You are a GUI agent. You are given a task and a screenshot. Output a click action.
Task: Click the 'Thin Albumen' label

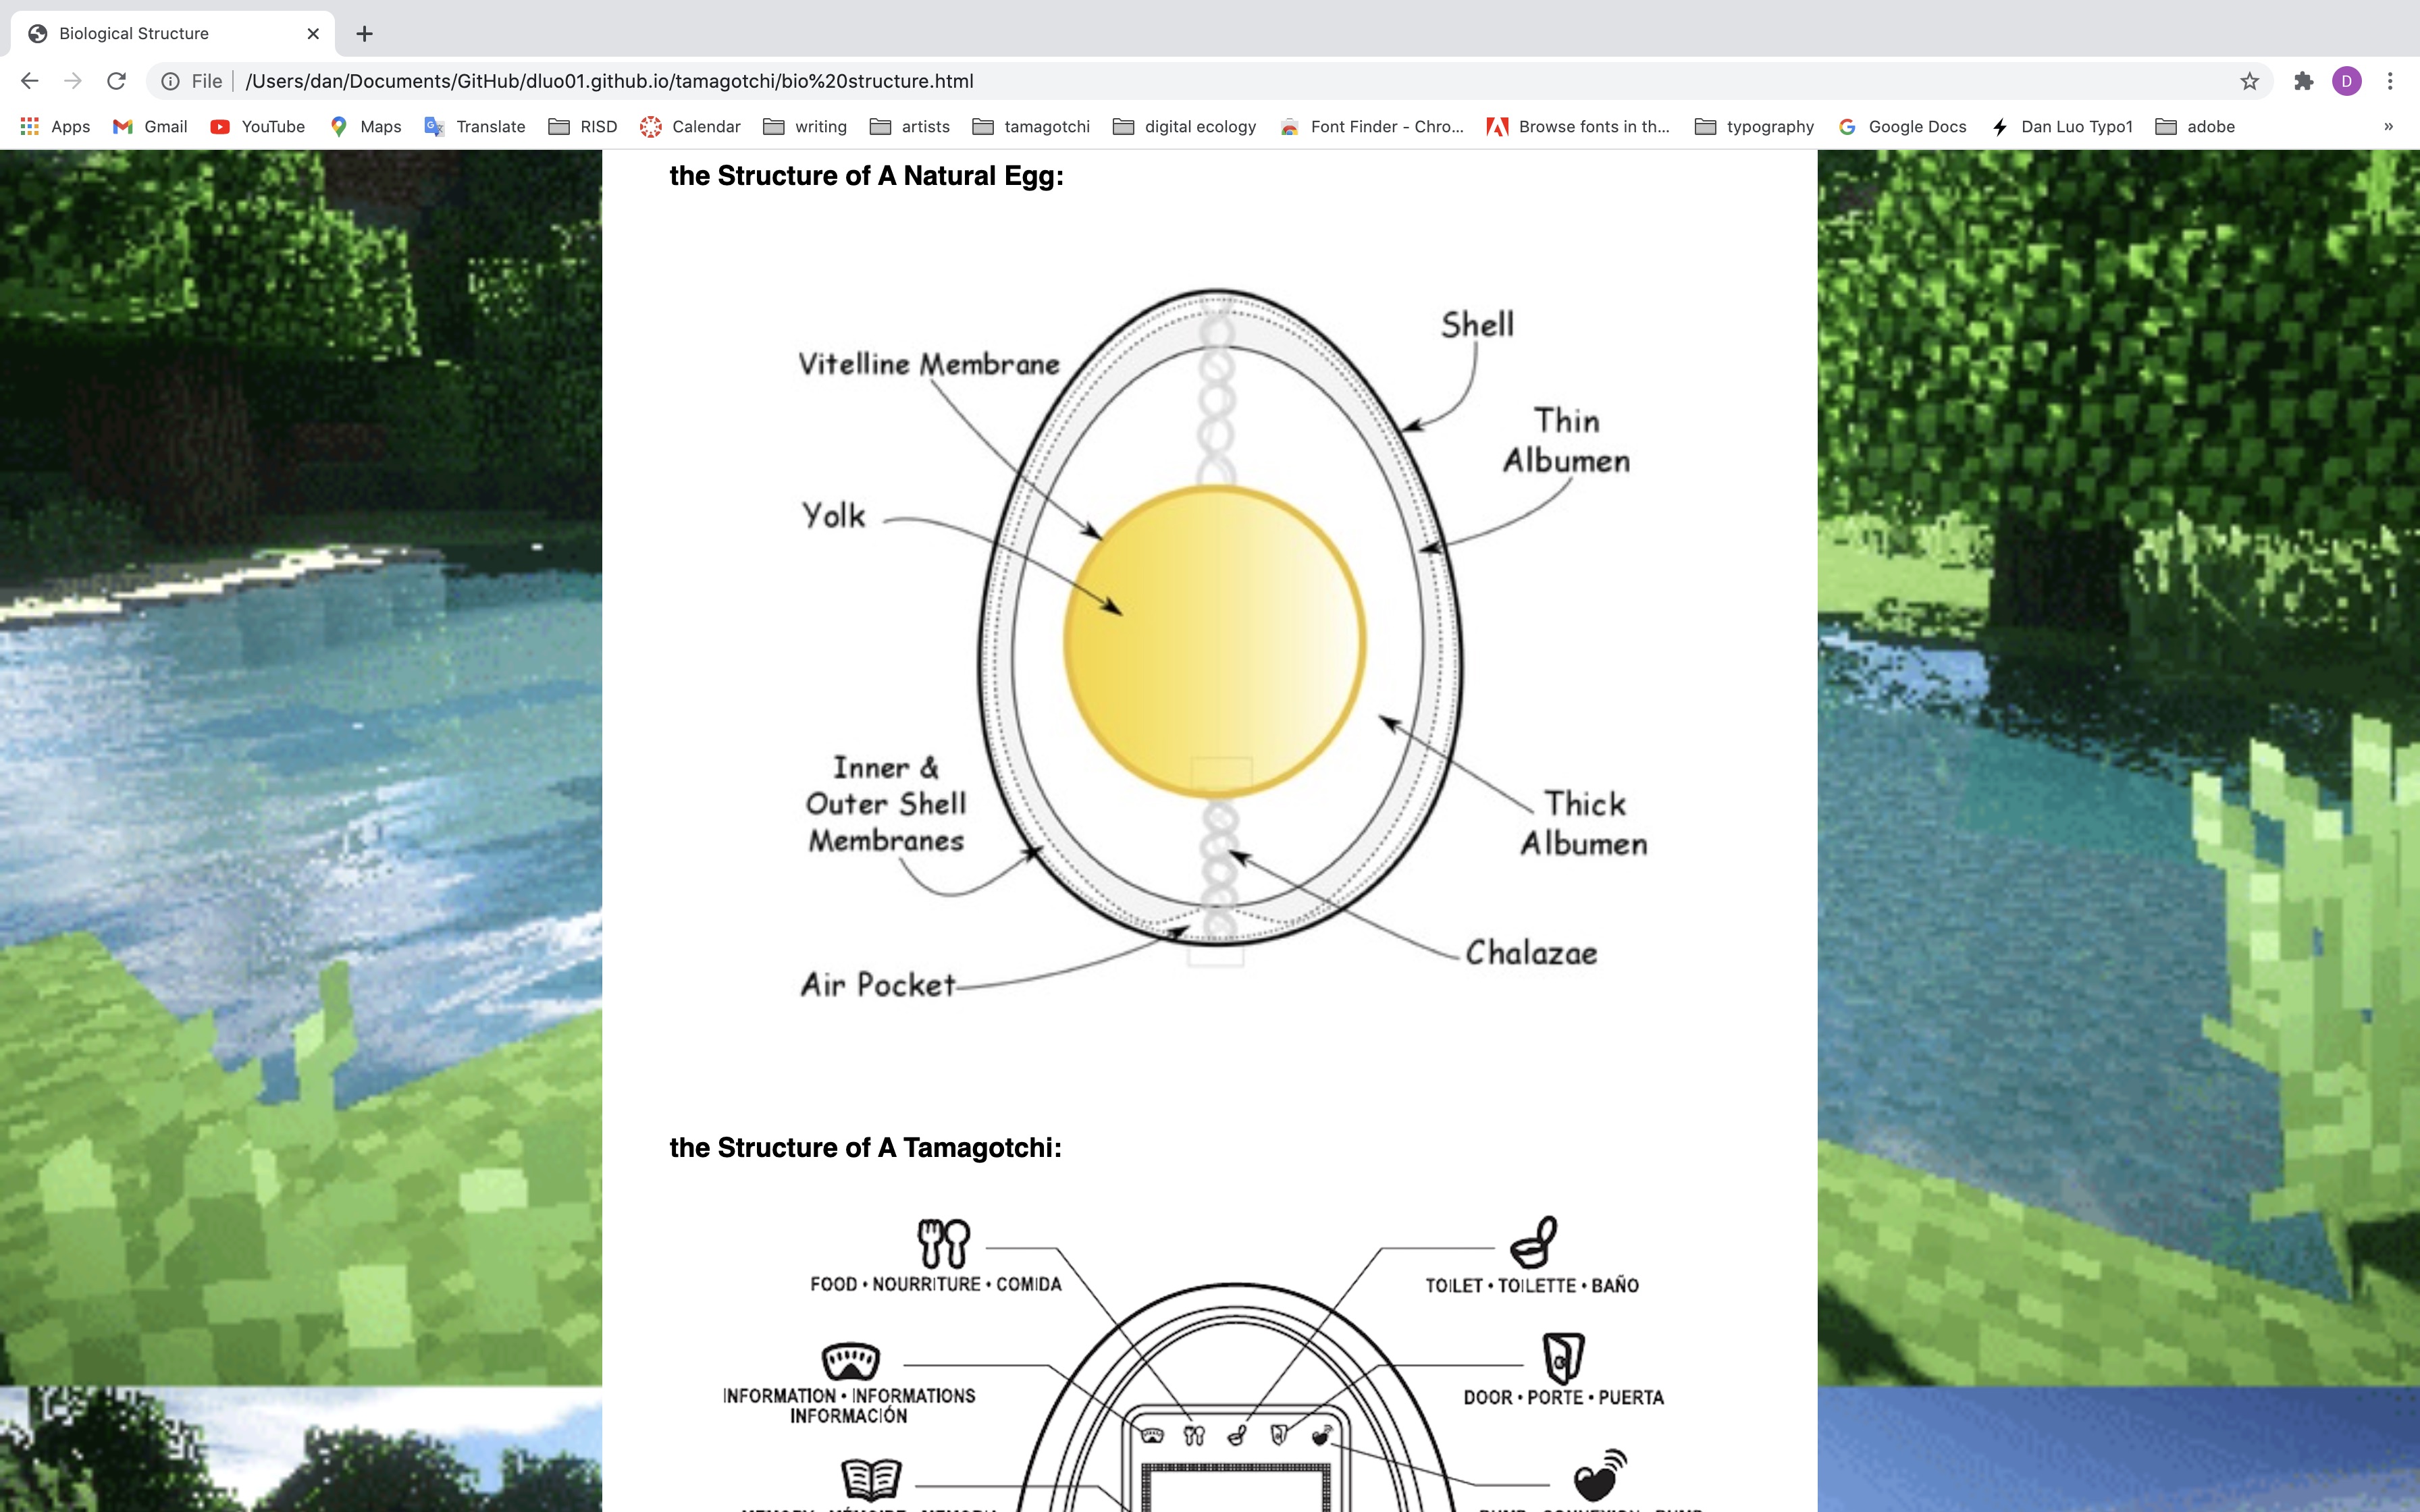tap(1566, 440)
